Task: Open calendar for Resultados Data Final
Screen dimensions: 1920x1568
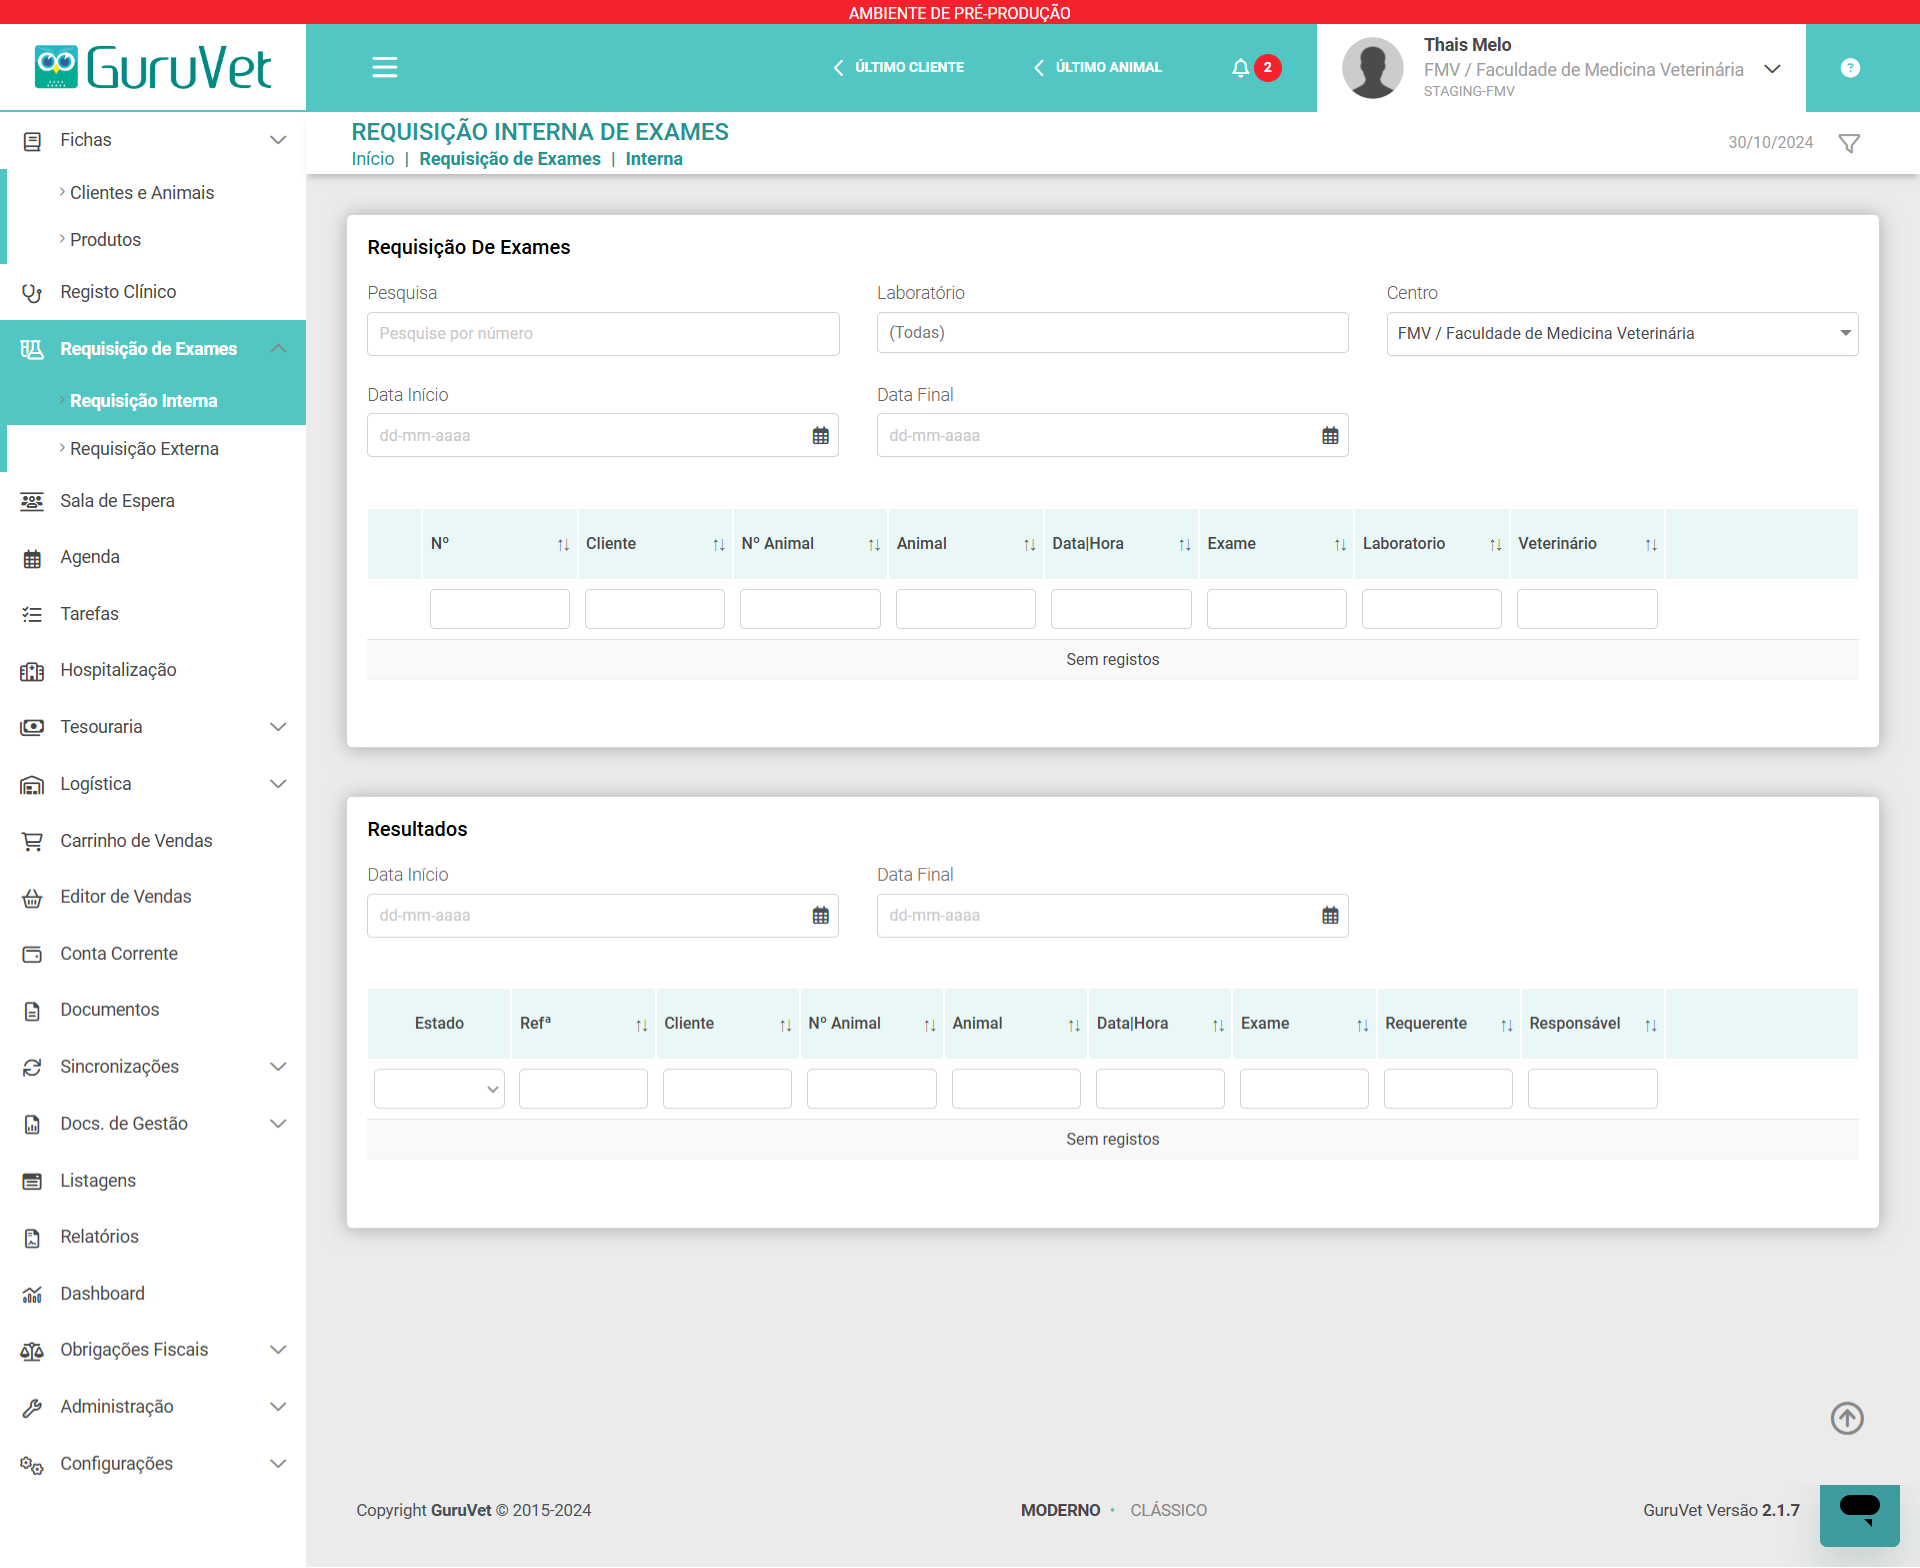Action: click(1329, 915)
